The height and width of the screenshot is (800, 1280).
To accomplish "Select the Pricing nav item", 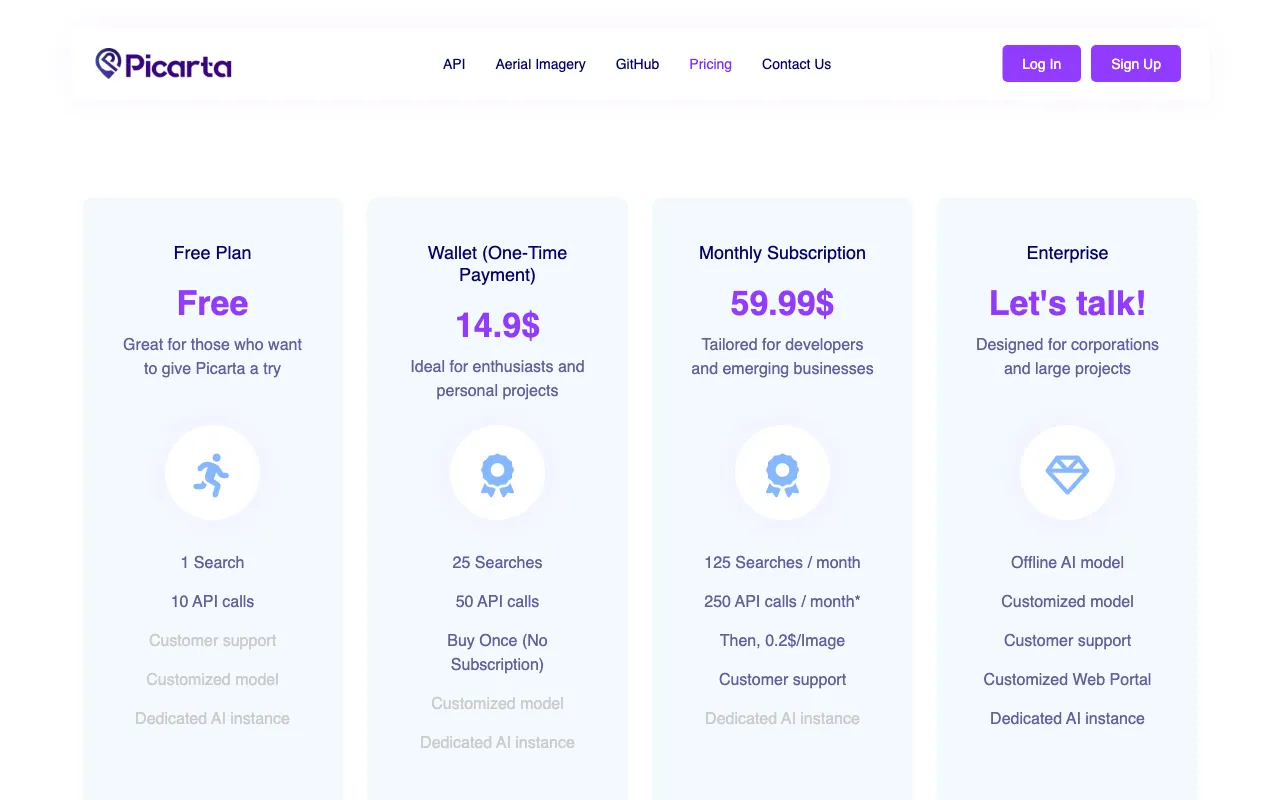I will coord(710,64).
